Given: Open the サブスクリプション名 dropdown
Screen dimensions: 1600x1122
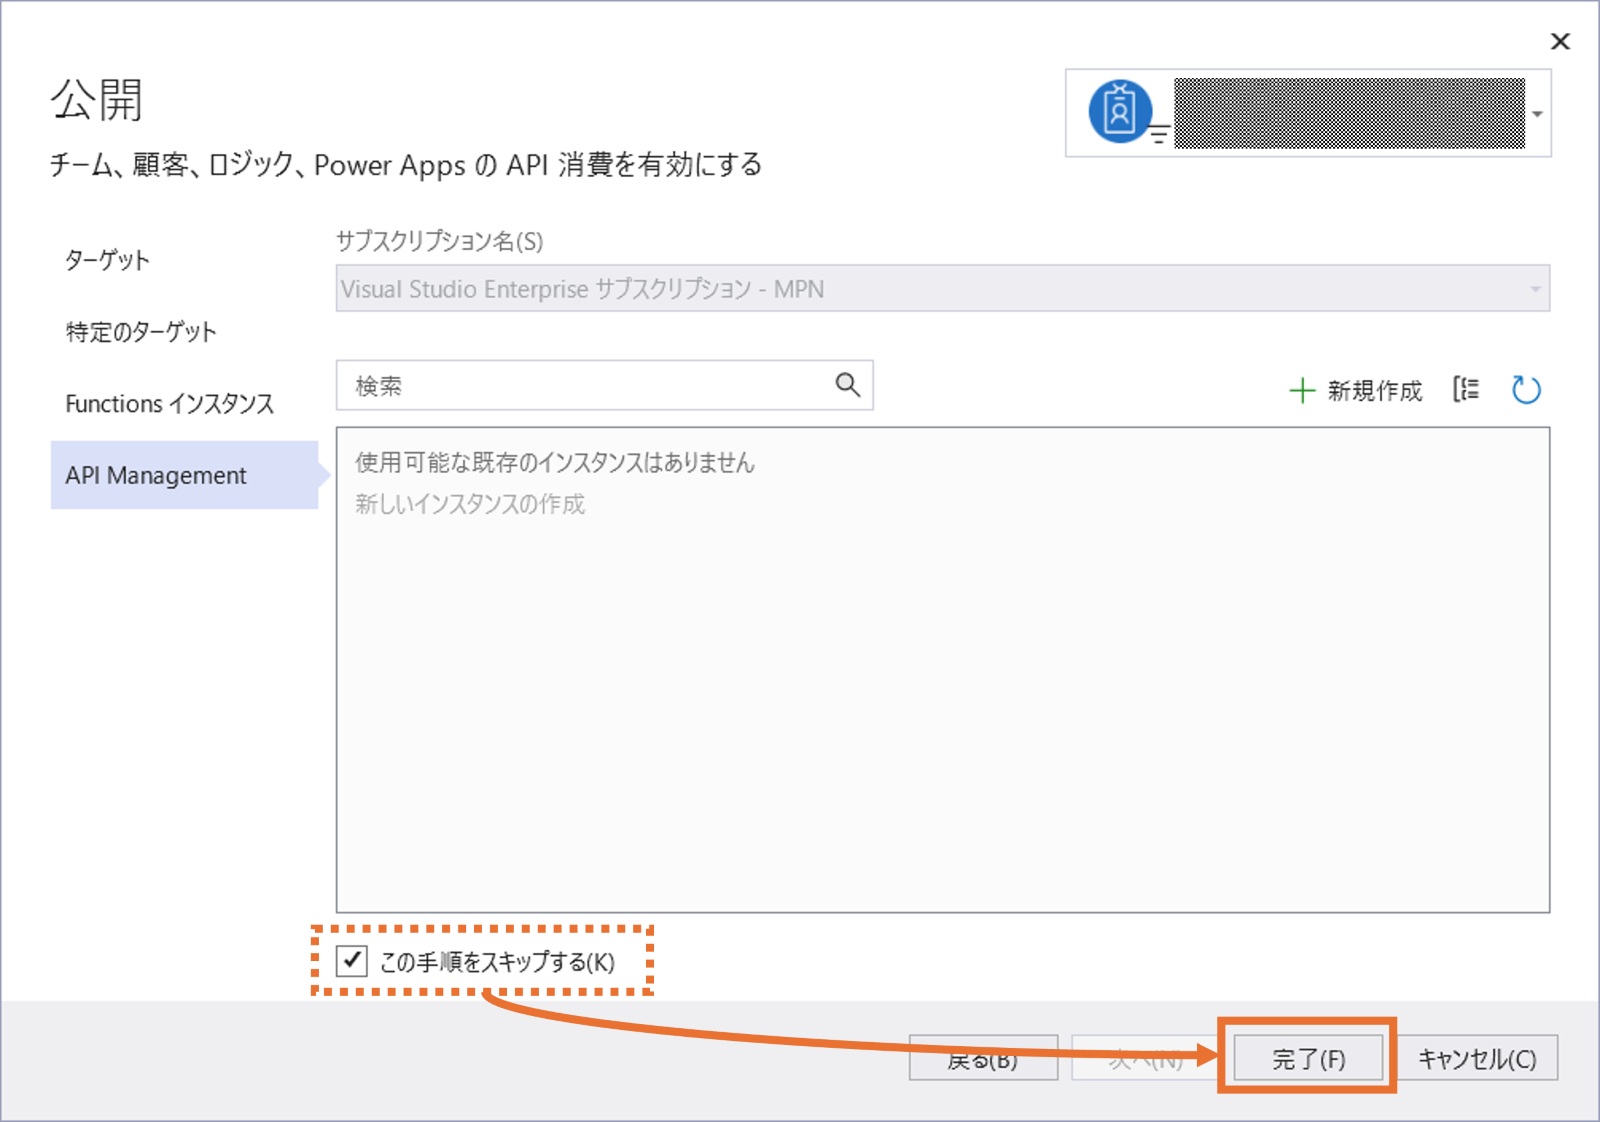Looking at the screenshot, I should coord(943,288).
